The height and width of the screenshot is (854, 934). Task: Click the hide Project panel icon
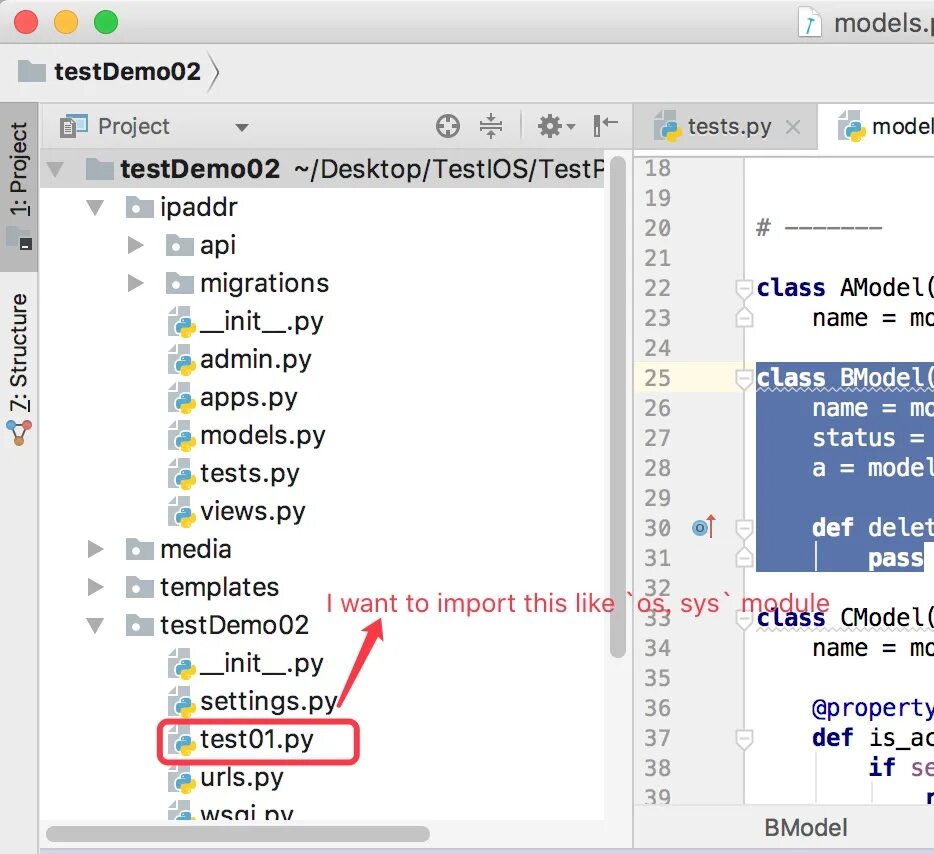(x=605, y=126)
